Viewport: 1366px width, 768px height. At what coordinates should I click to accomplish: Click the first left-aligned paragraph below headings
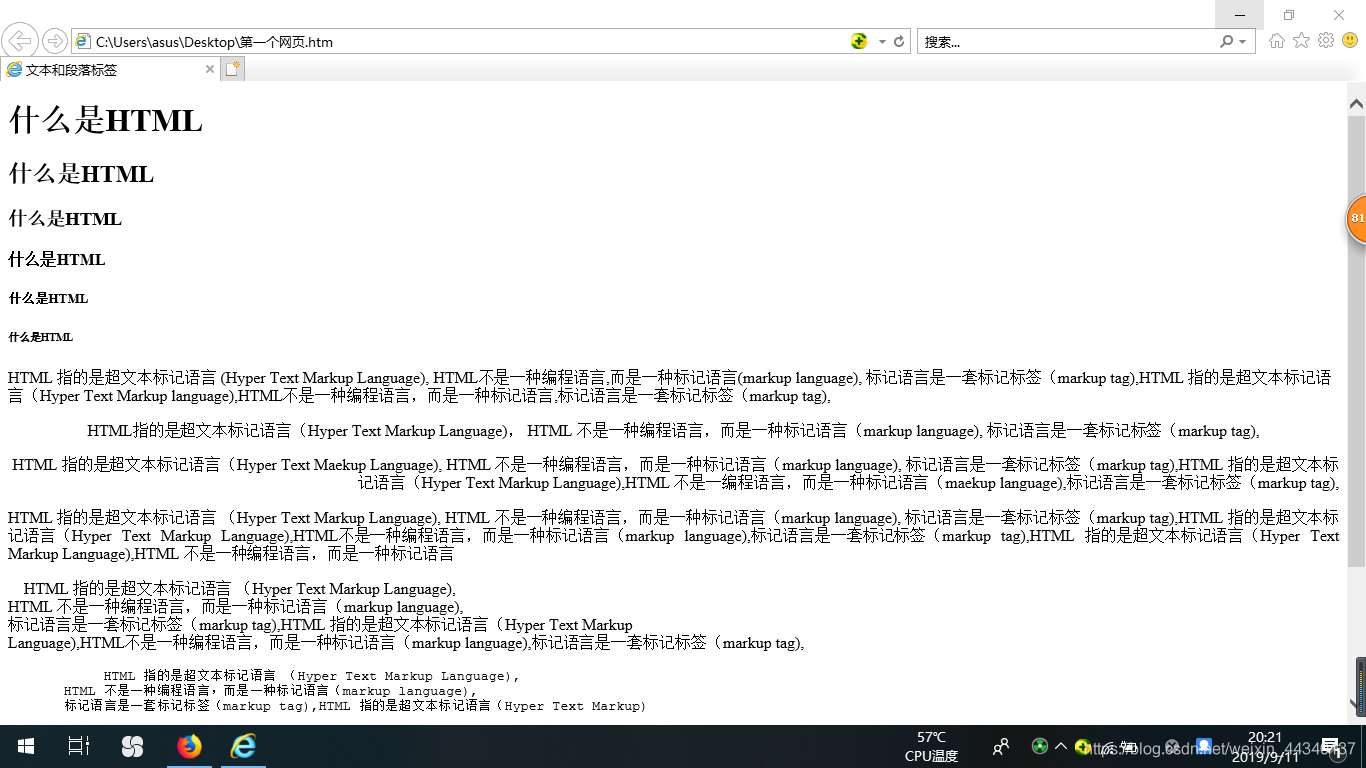coord(670,387)
